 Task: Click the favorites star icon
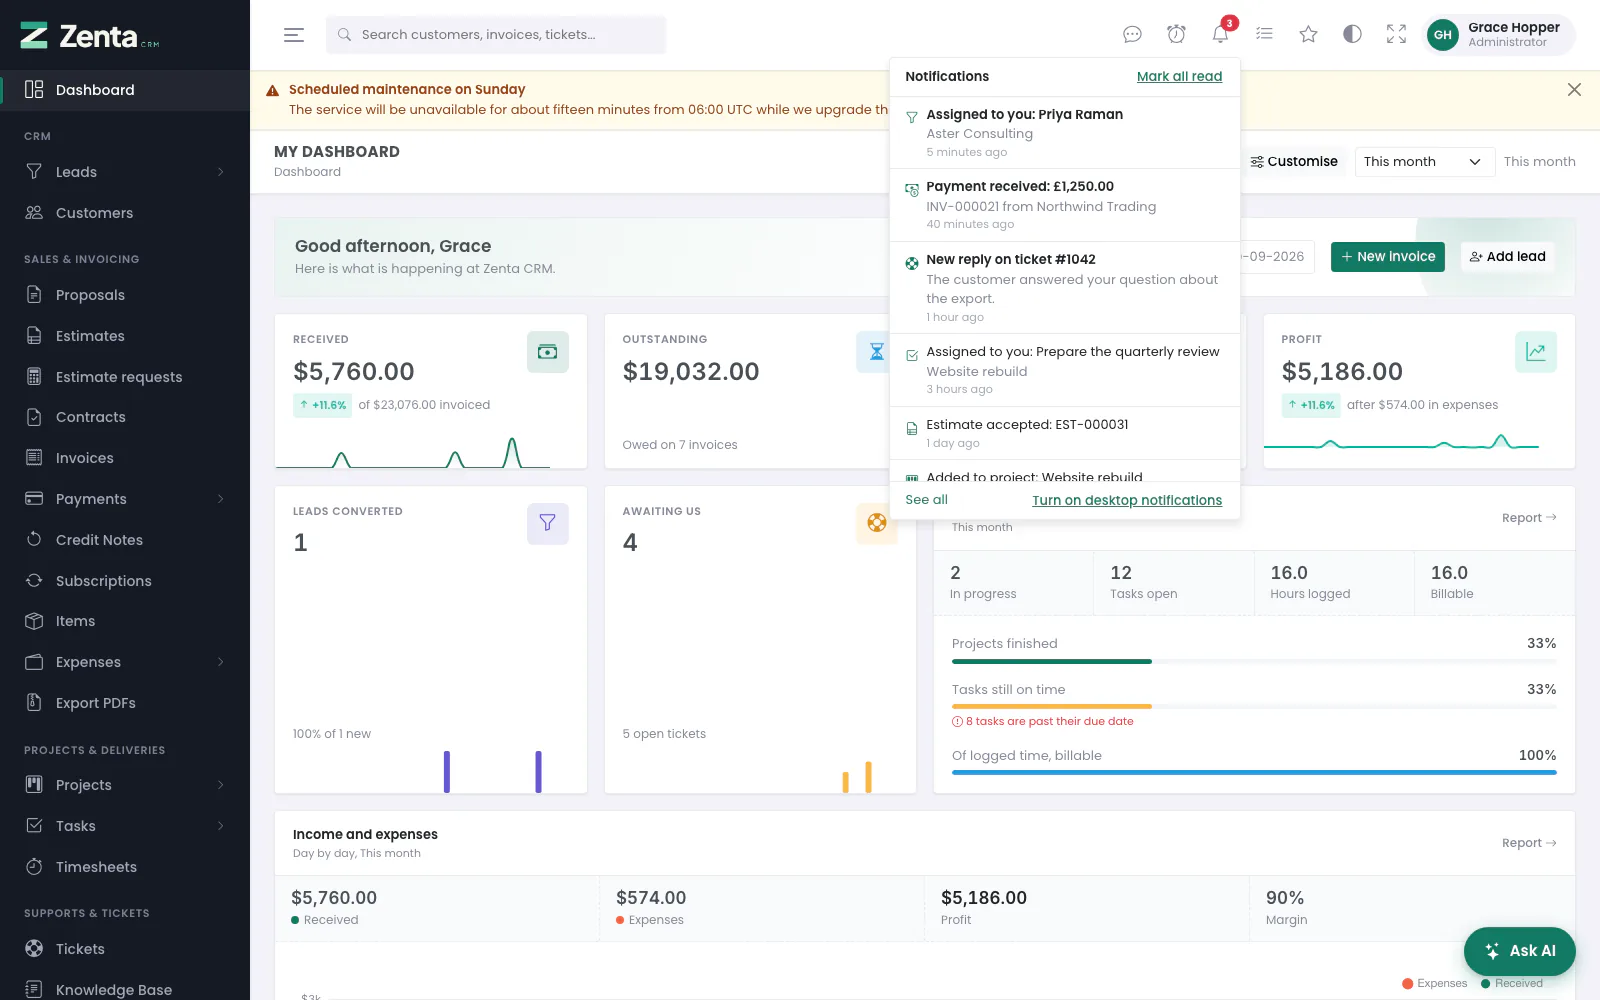click(1308, 34)
